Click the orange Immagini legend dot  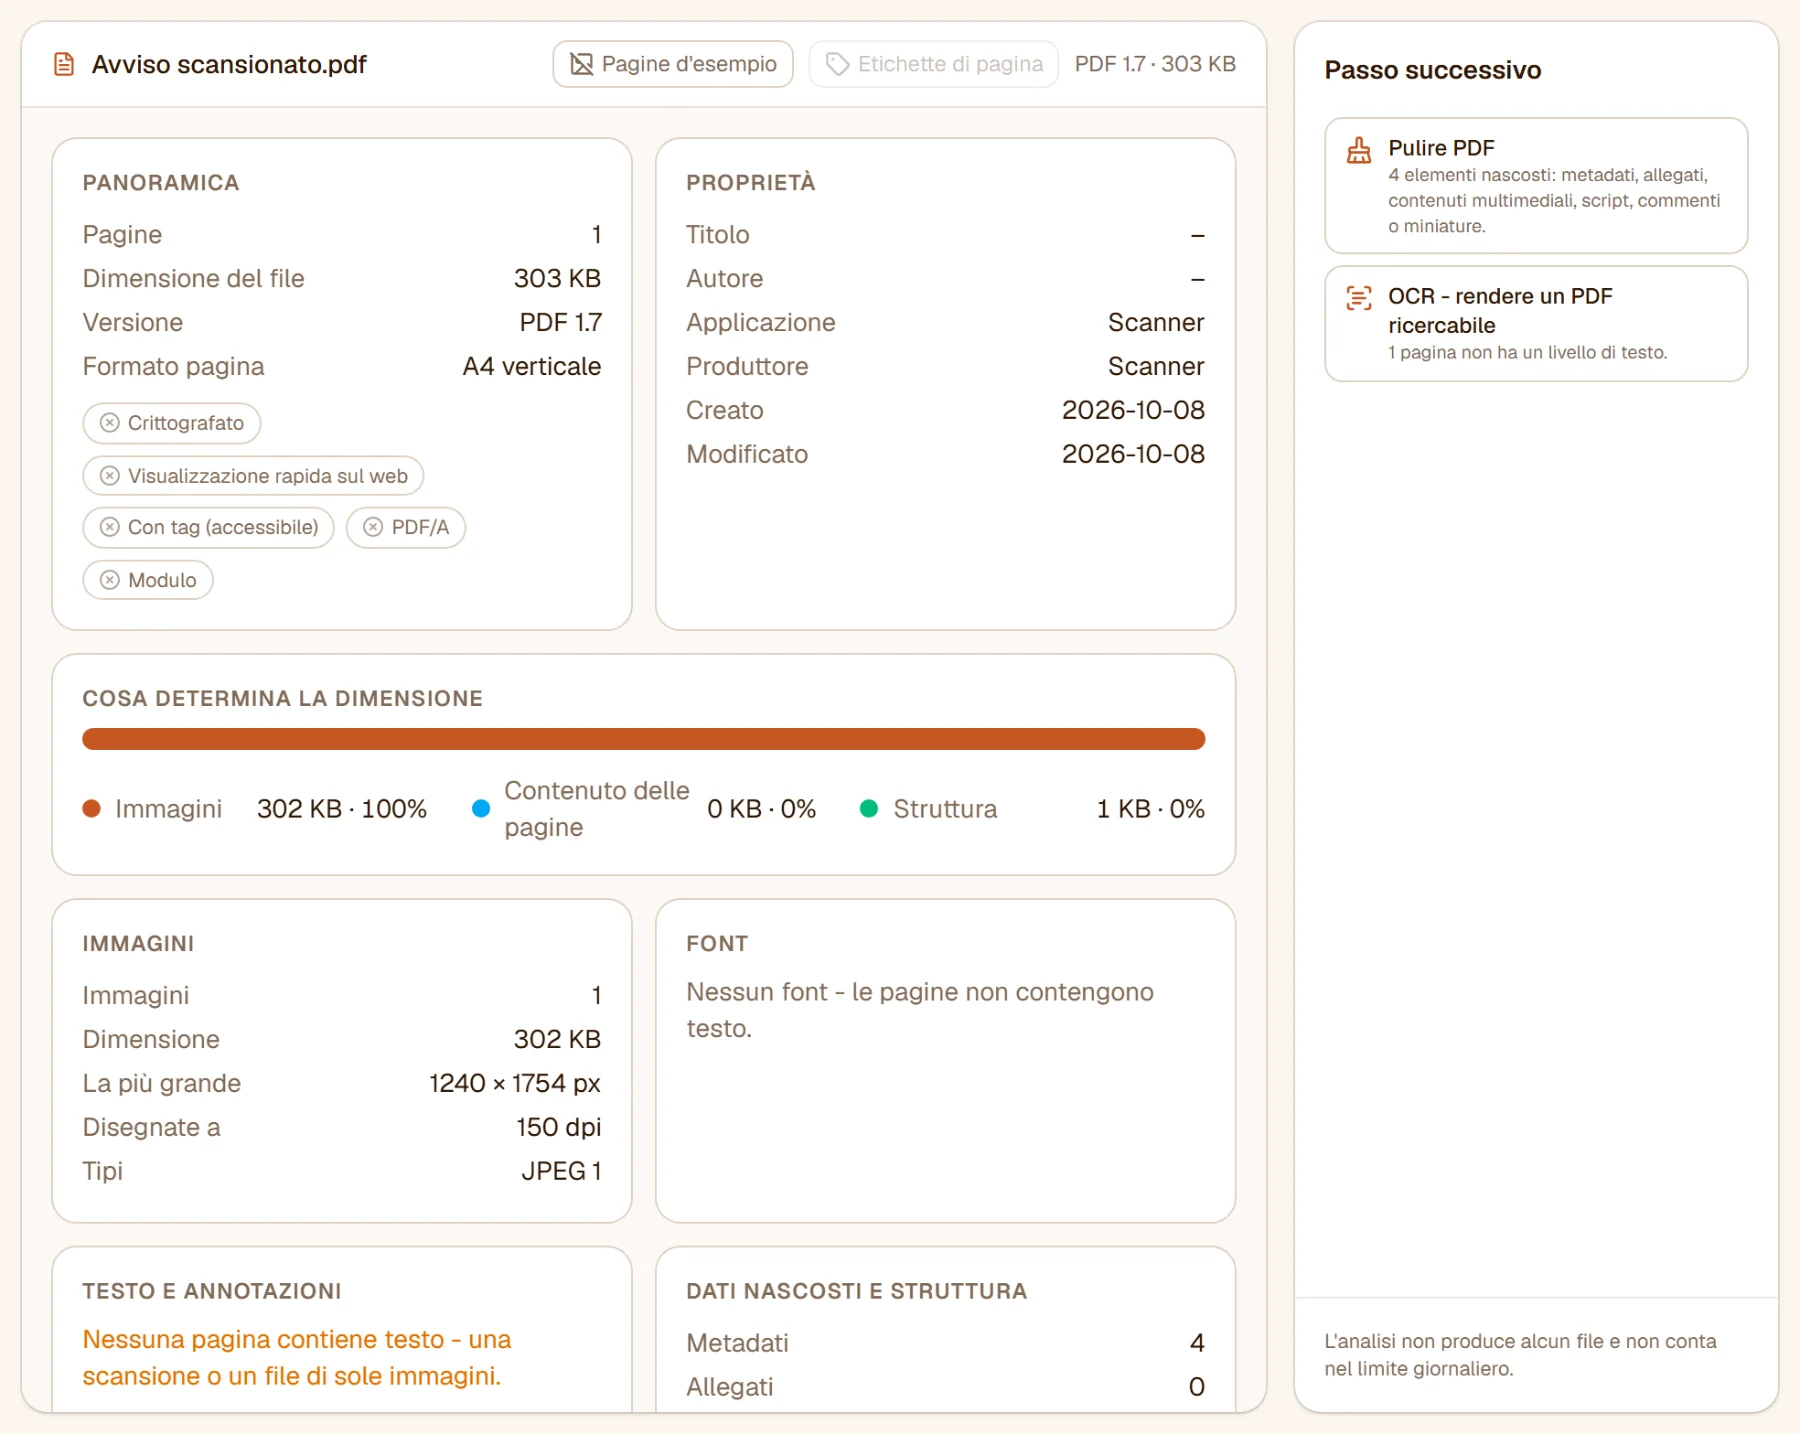pyautogui.click(x=92, y=809)
